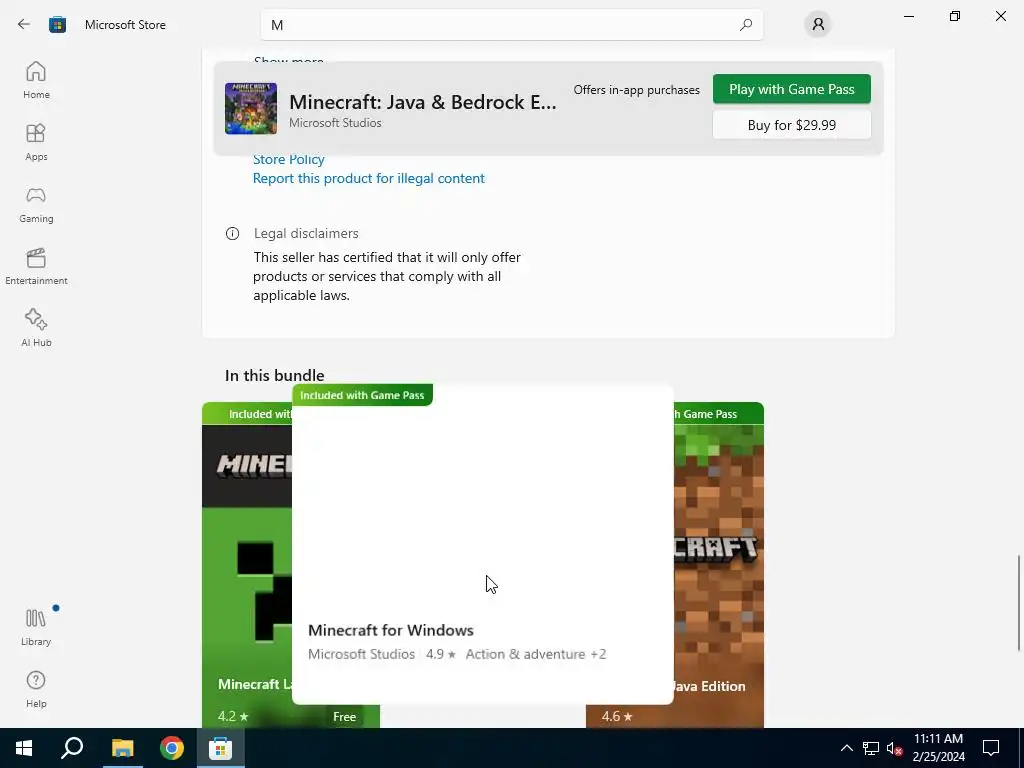
Task: Click the Microsoft Store taskbar icon
Action: 221,748
